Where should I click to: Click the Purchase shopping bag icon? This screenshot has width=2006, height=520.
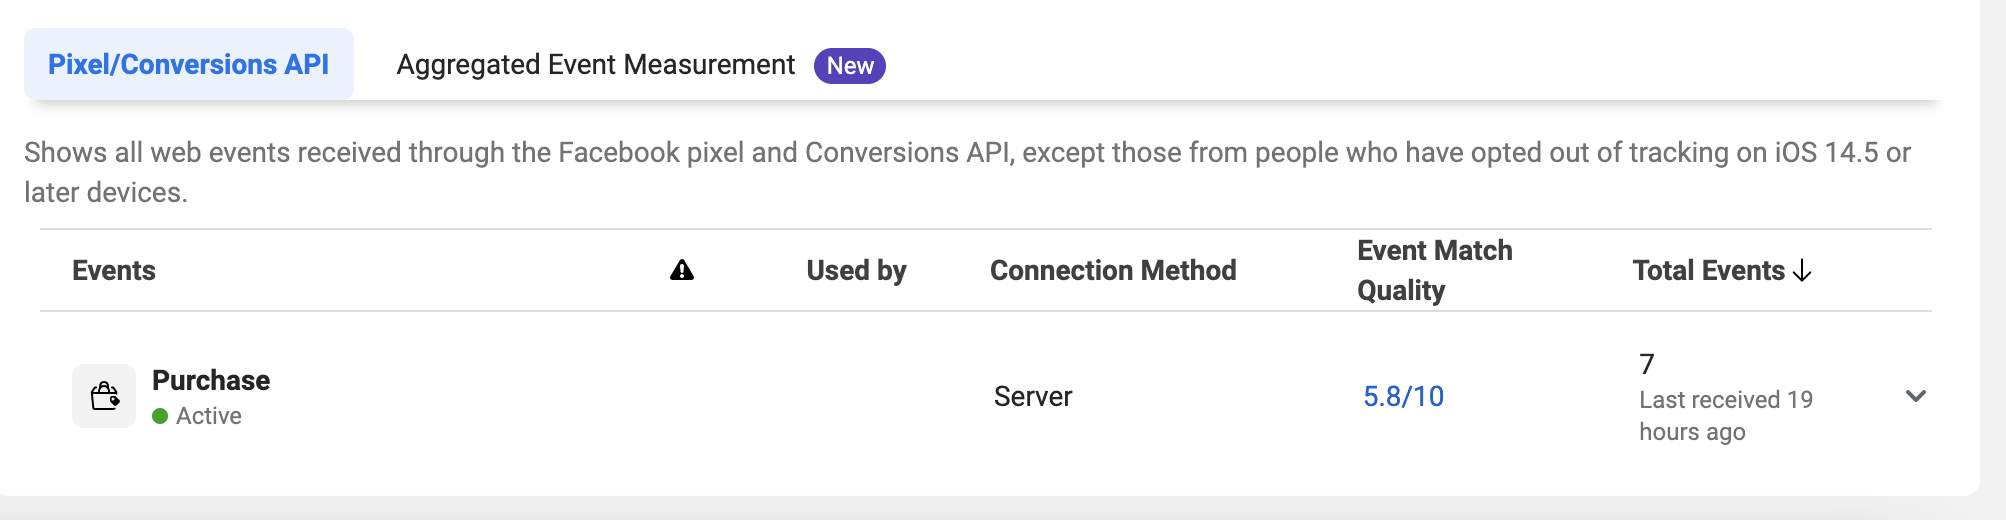click(x=104, y=396)
